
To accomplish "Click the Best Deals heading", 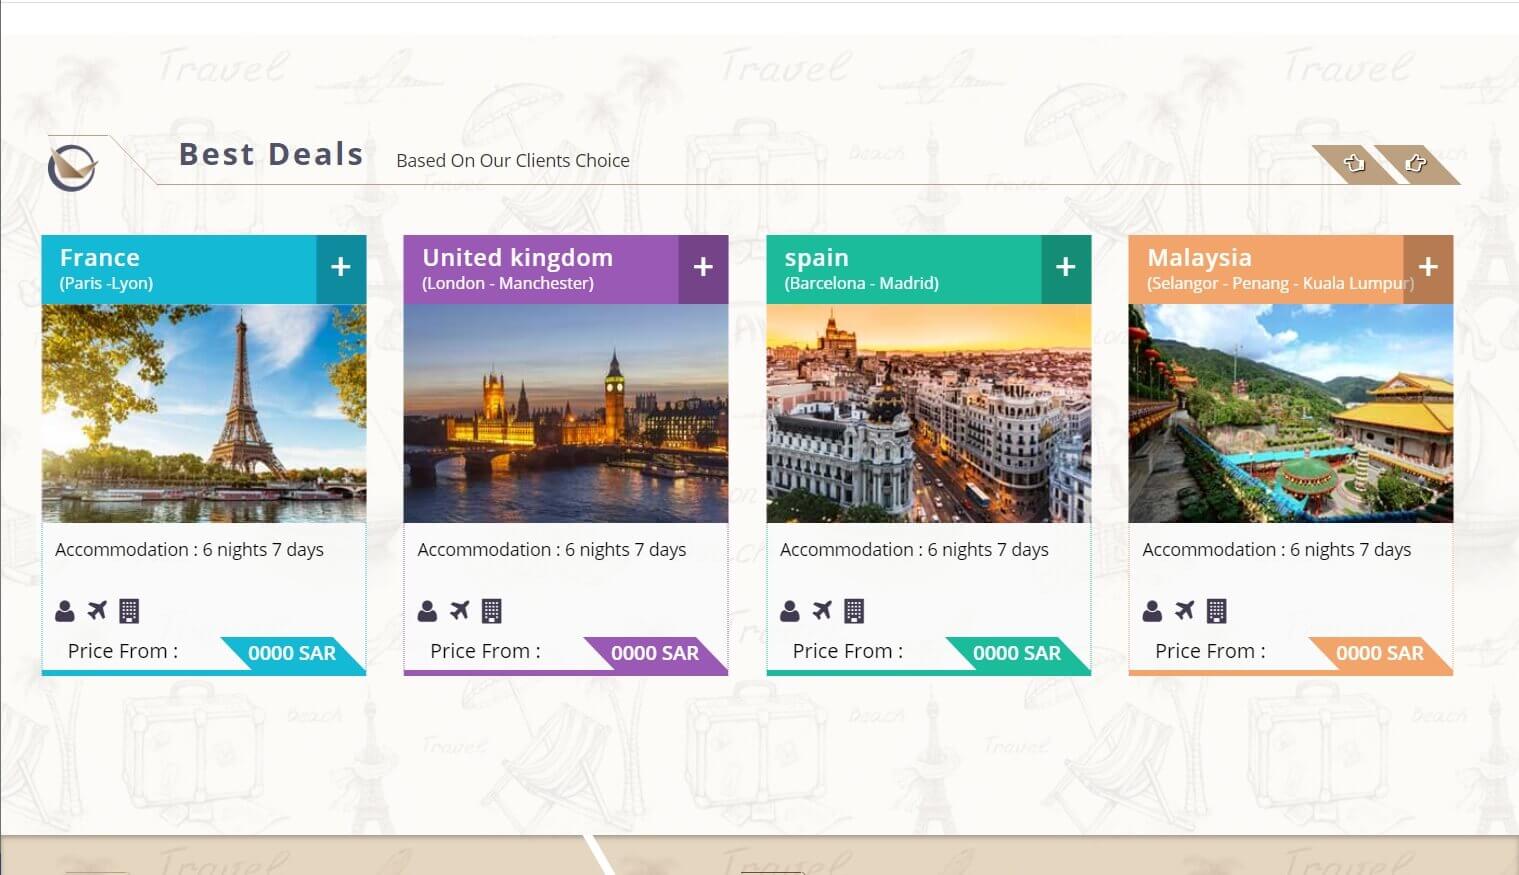I will [271, 154].
